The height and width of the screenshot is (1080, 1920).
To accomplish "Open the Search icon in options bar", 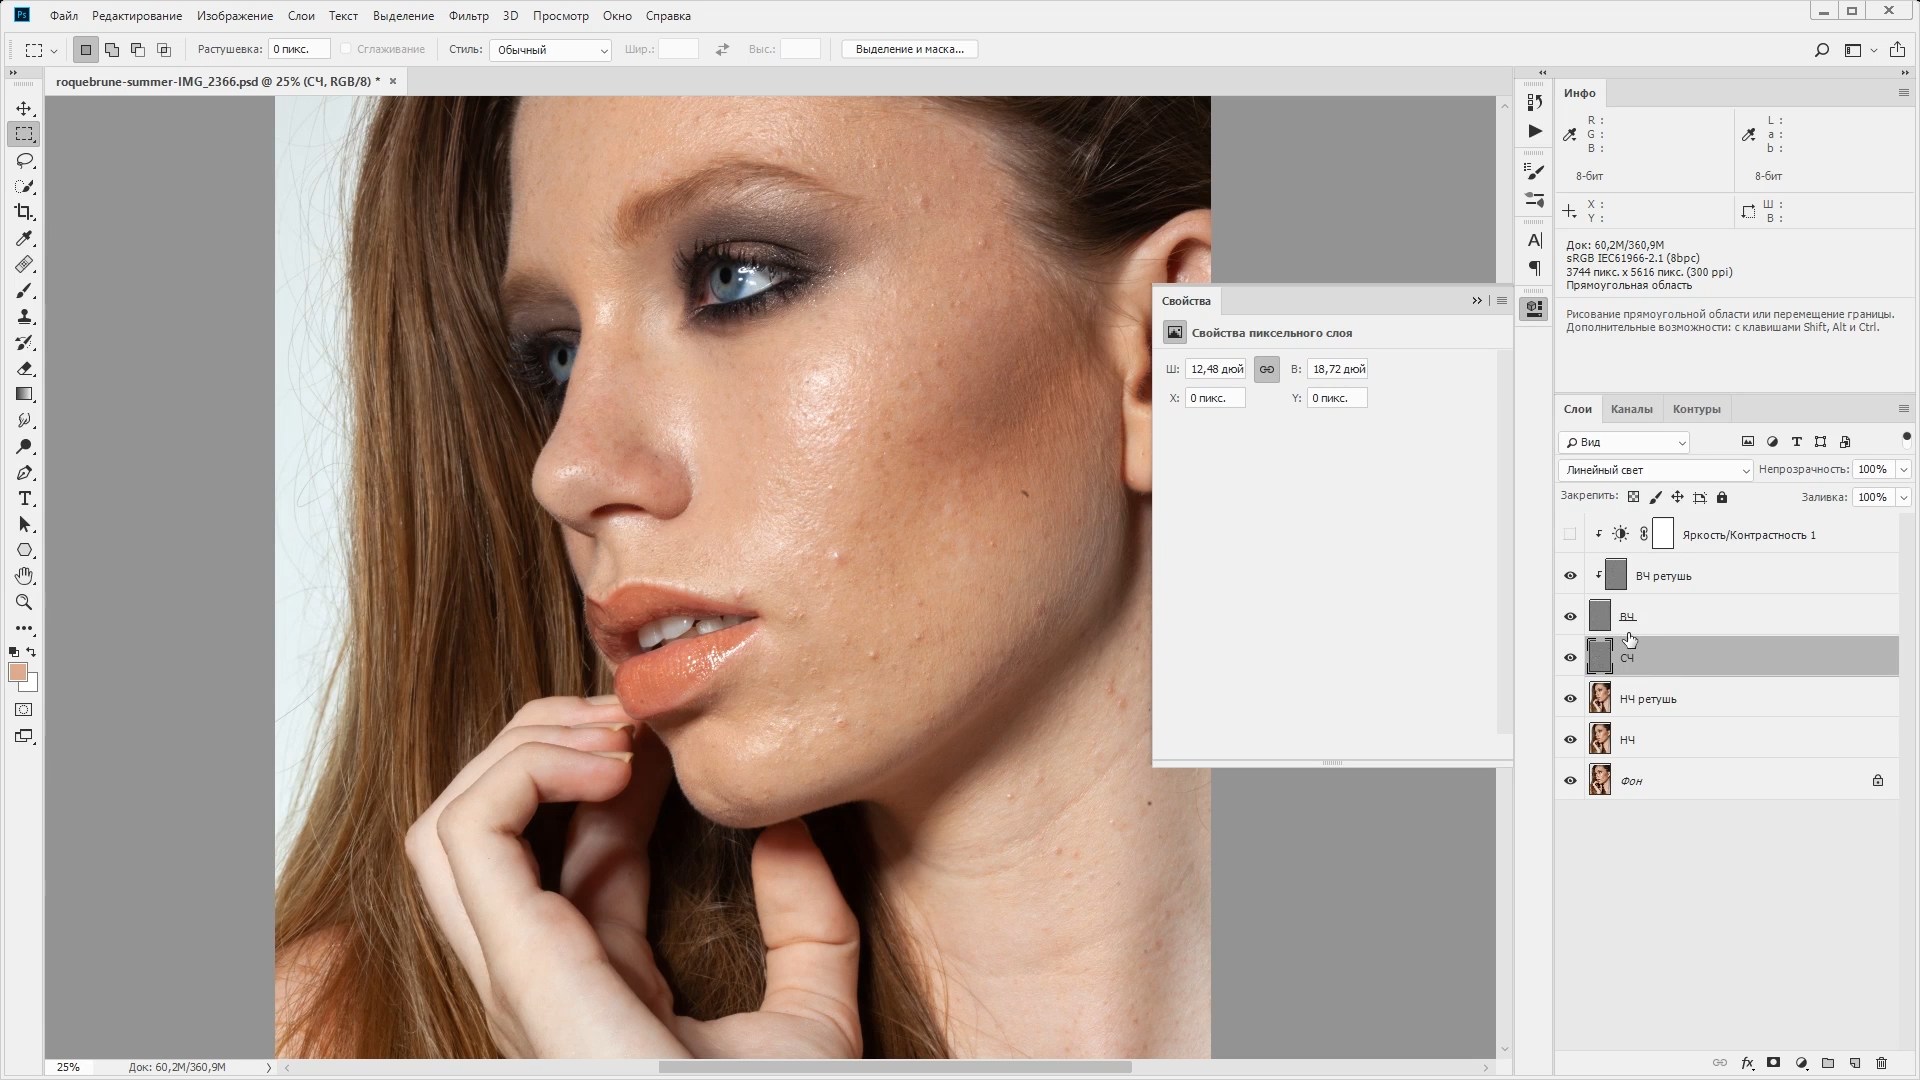I will [1821, 50].
